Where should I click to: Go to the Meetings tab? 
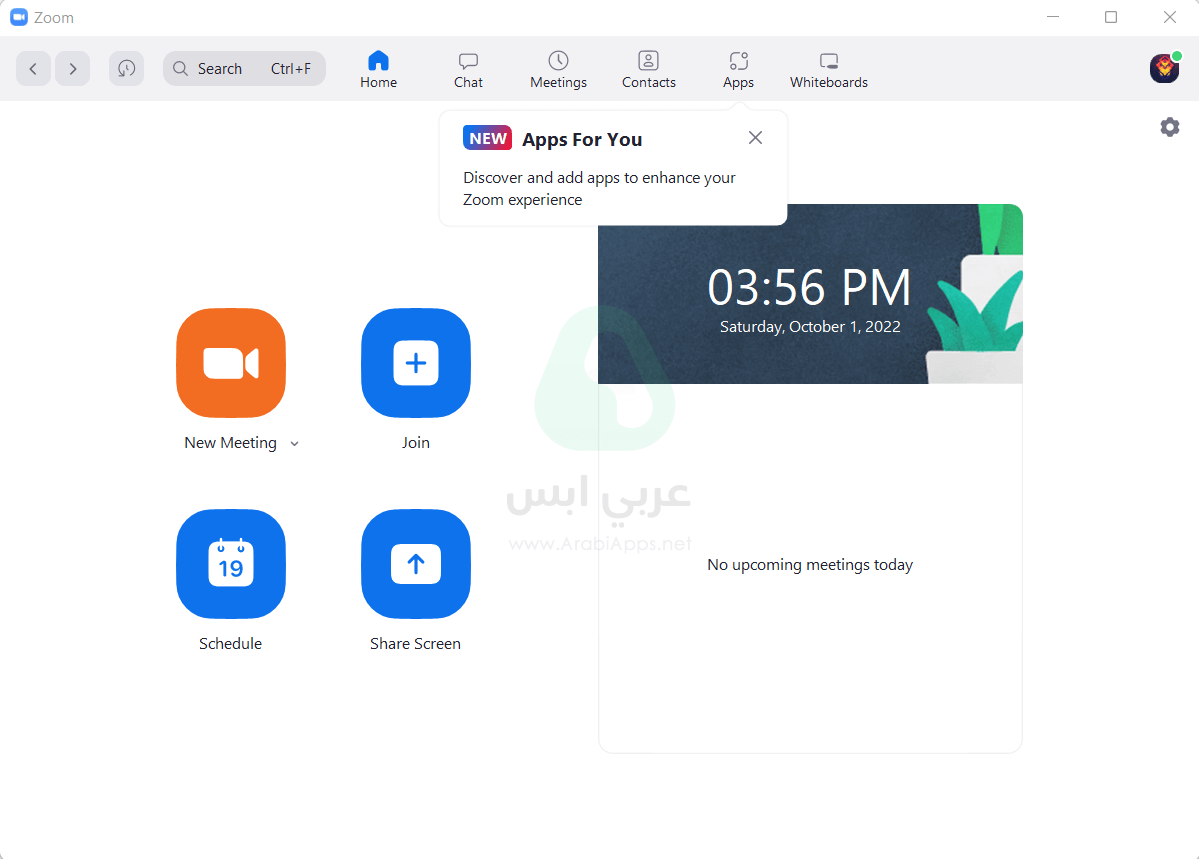(x=558, y=69)
